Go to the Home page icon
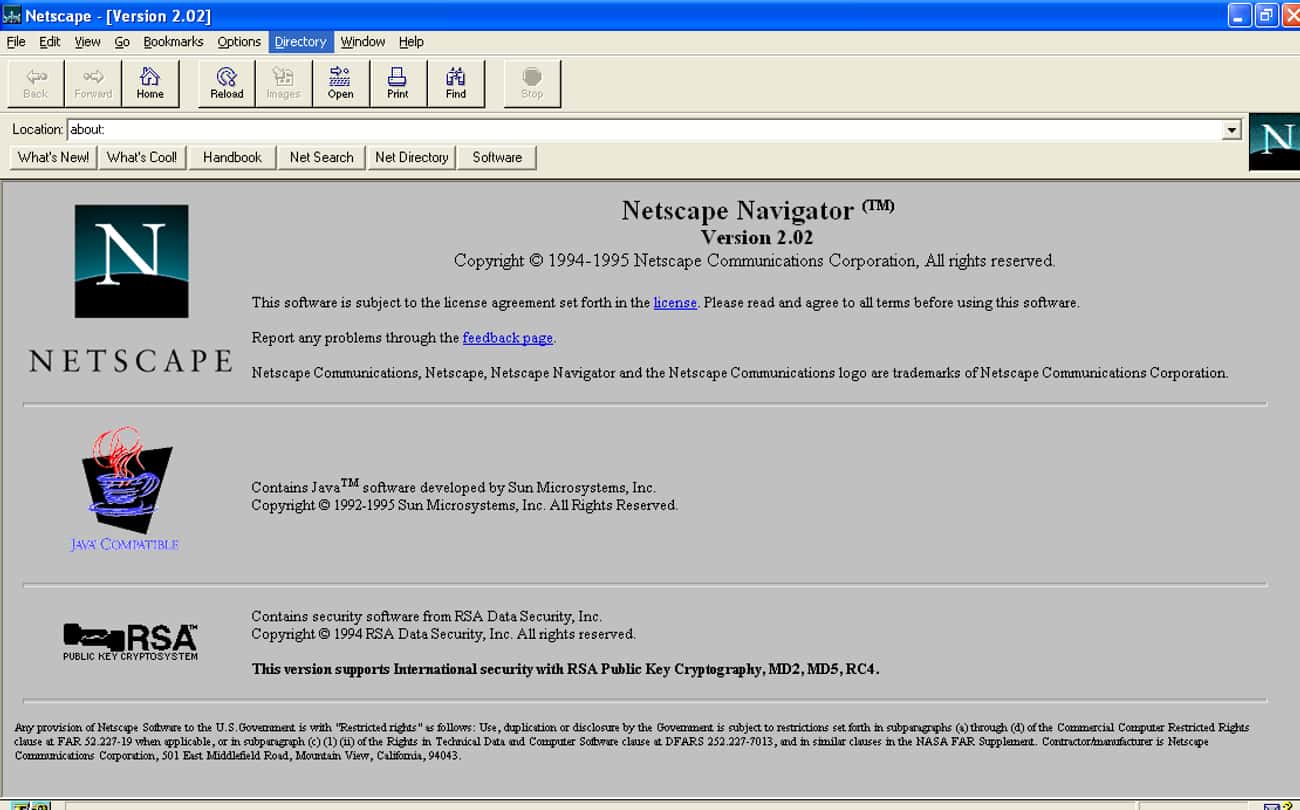 [x=150, y=82]
